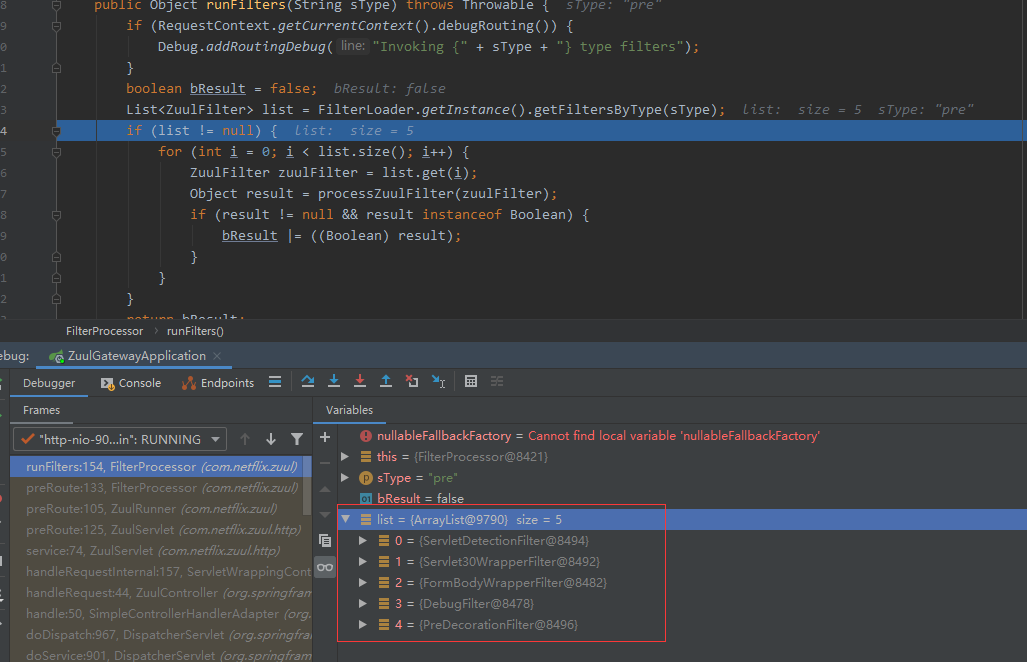Select the service:74 ZuulServlet stack frame

[x=152, y=551]
